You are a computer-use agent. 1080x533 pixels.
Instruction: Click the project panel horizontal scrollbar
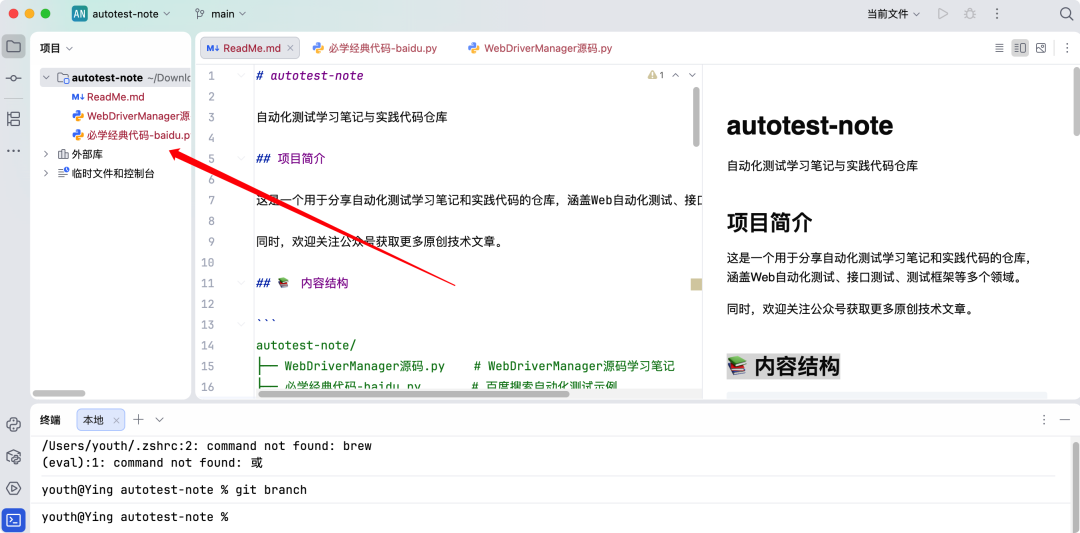(x=59, y=393)
